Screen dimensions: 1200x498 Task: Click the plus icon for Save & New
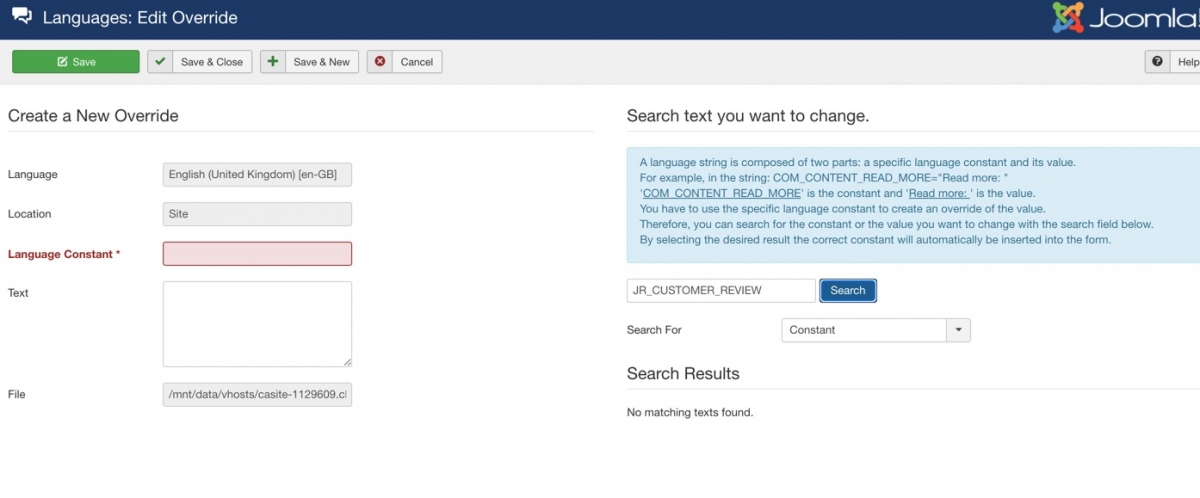click(x=273, y=62)
